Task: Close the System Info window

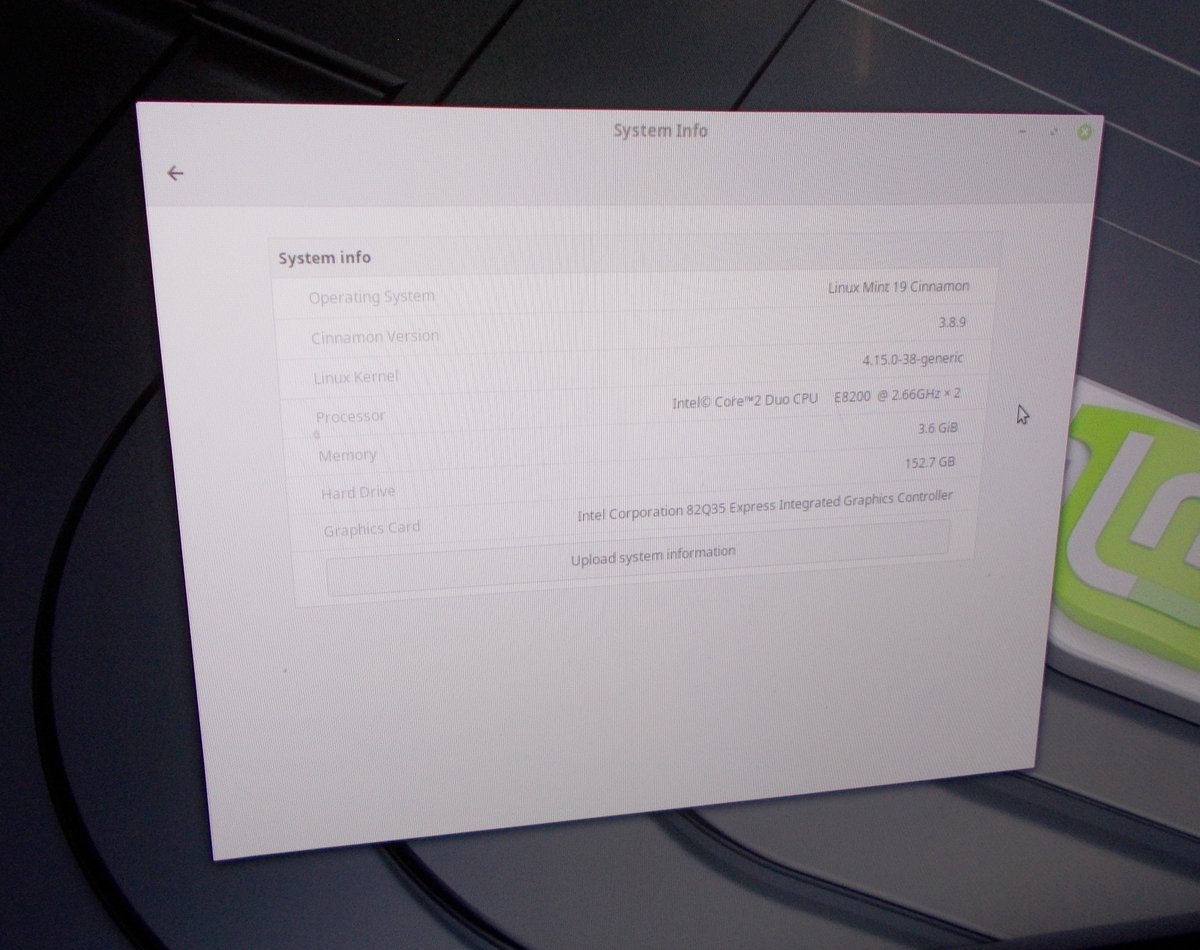Action: point(1085,131)
